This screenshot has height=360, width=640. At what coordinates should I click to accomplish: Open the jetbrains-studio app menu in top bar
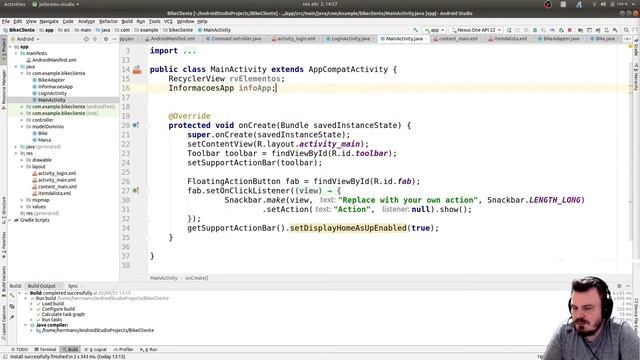pyautogui.click(x=56, y=4)
